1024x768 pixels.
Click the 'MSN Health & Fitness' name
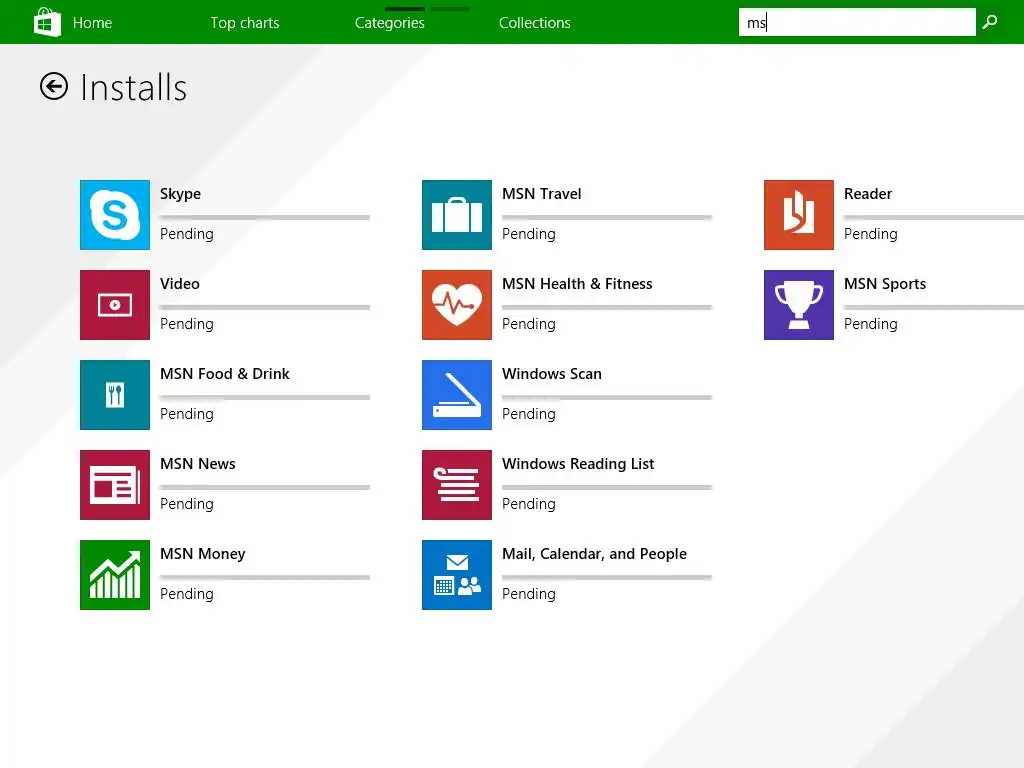pos(577,284)
